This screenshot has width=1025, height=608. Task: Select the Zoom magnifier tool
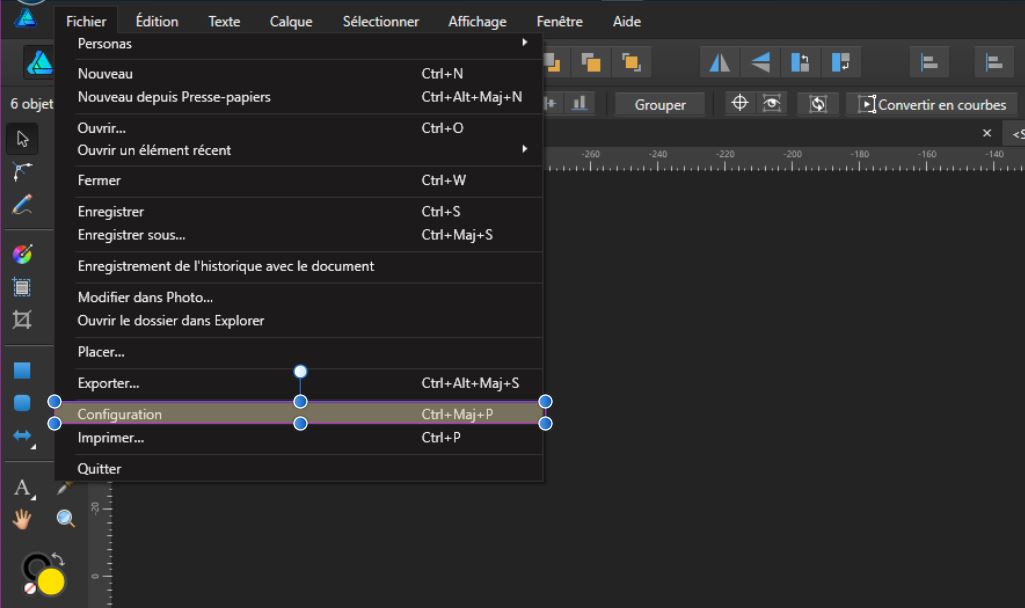(x=65, y=519)
